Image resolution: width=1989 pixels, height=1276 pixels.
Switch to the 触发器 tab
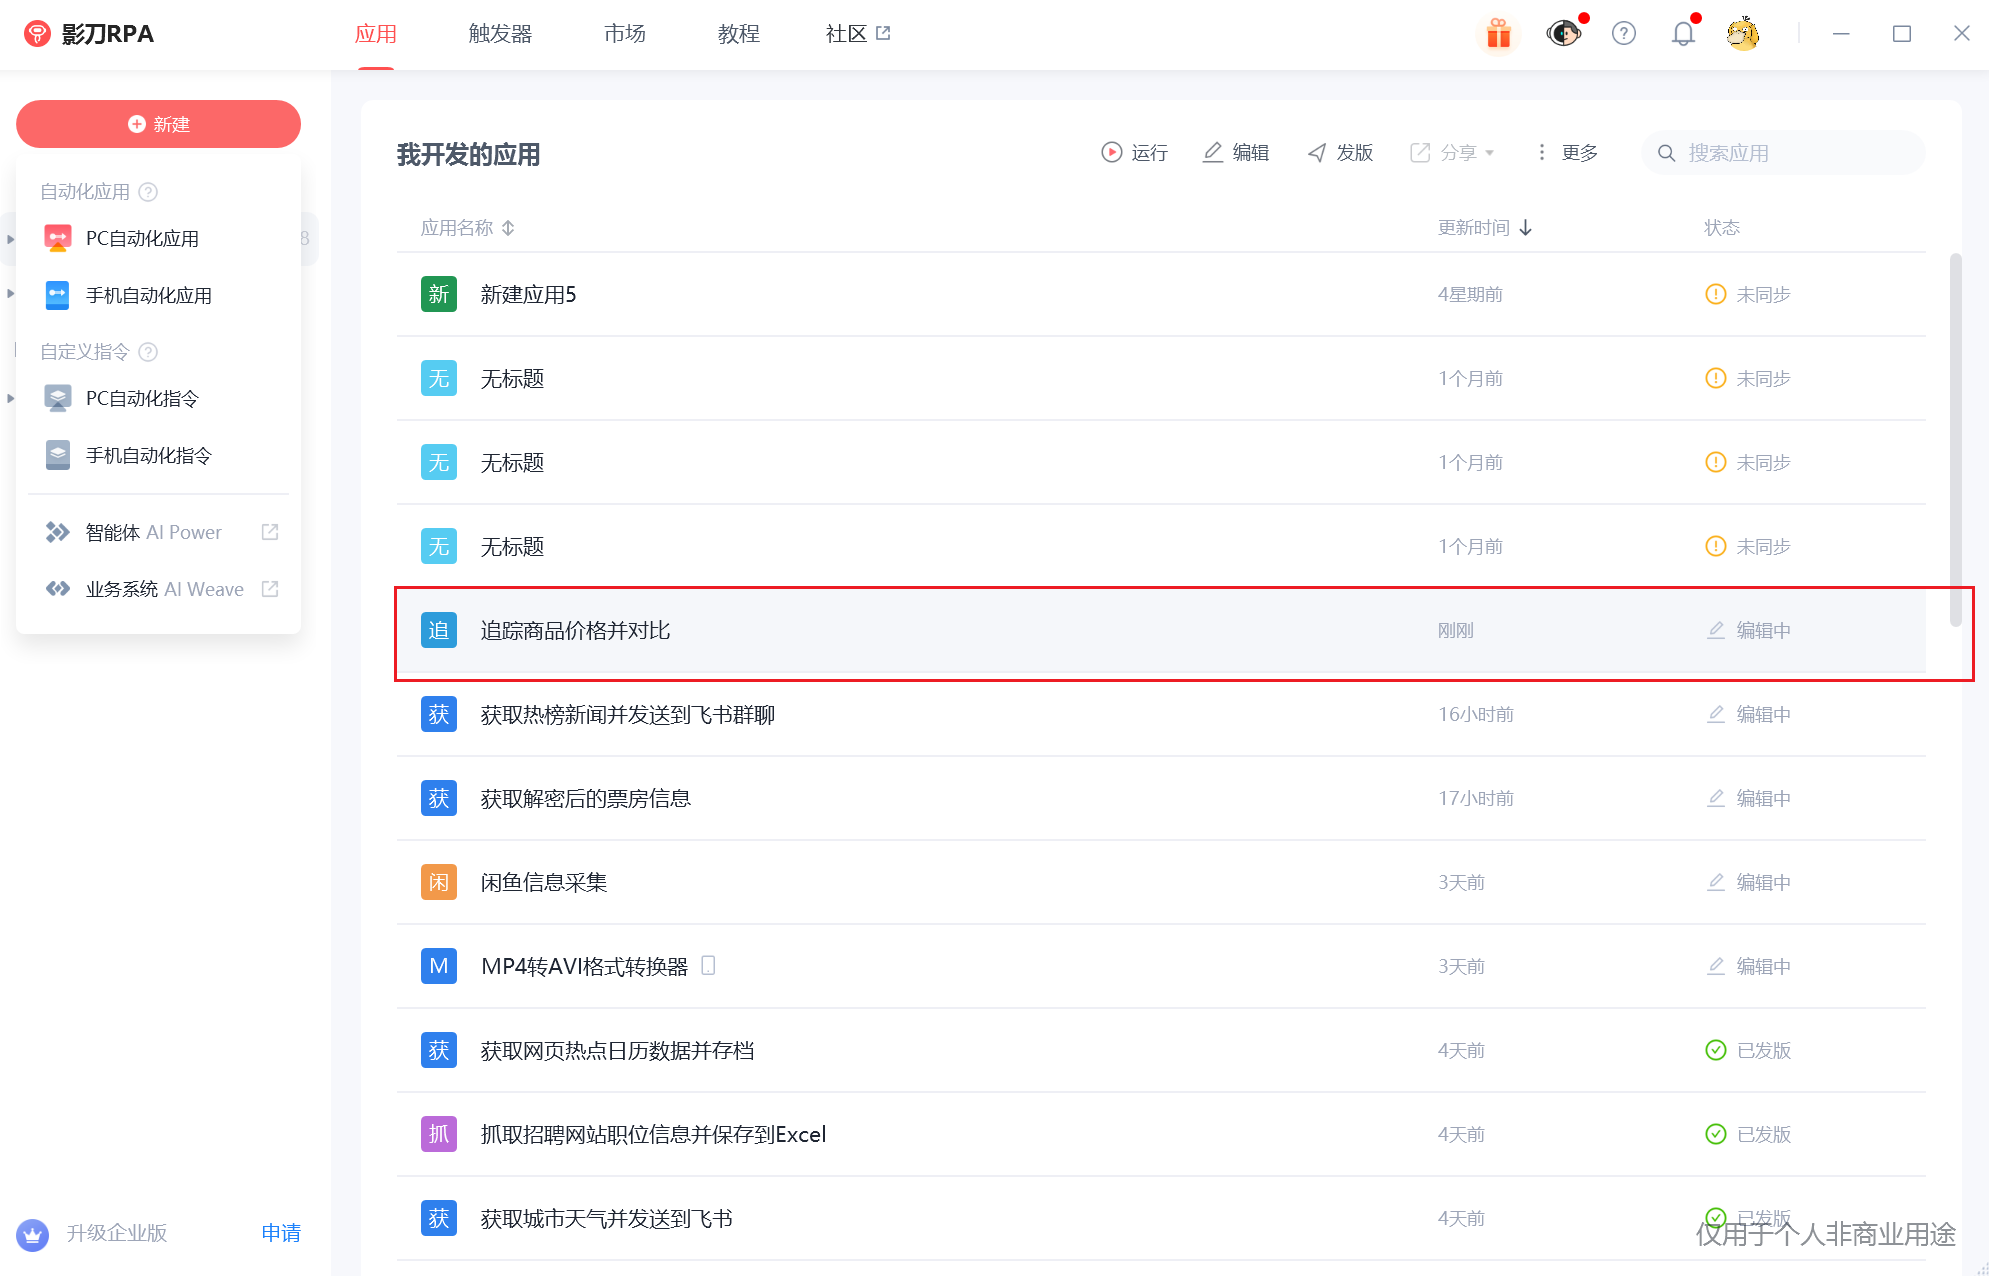coord(500,34)
